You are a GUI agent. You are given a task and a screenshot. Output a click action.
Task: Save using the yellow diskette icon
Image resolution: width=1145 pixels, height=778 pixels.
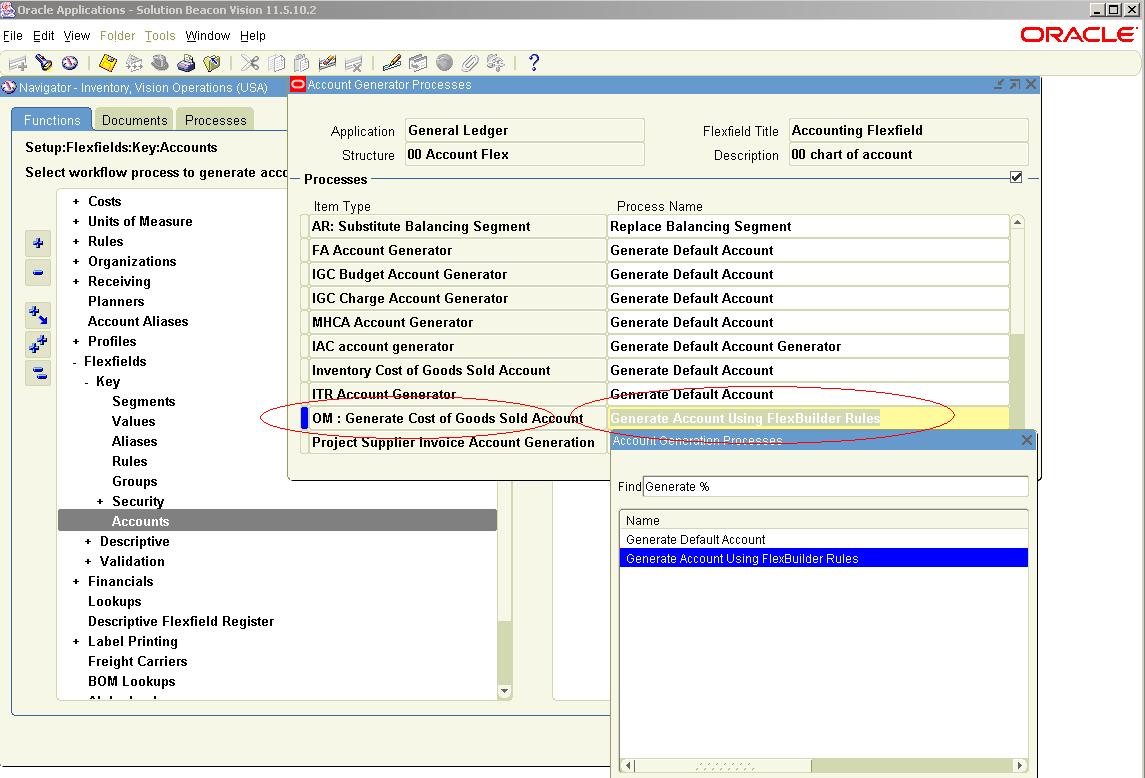point(107,63)
